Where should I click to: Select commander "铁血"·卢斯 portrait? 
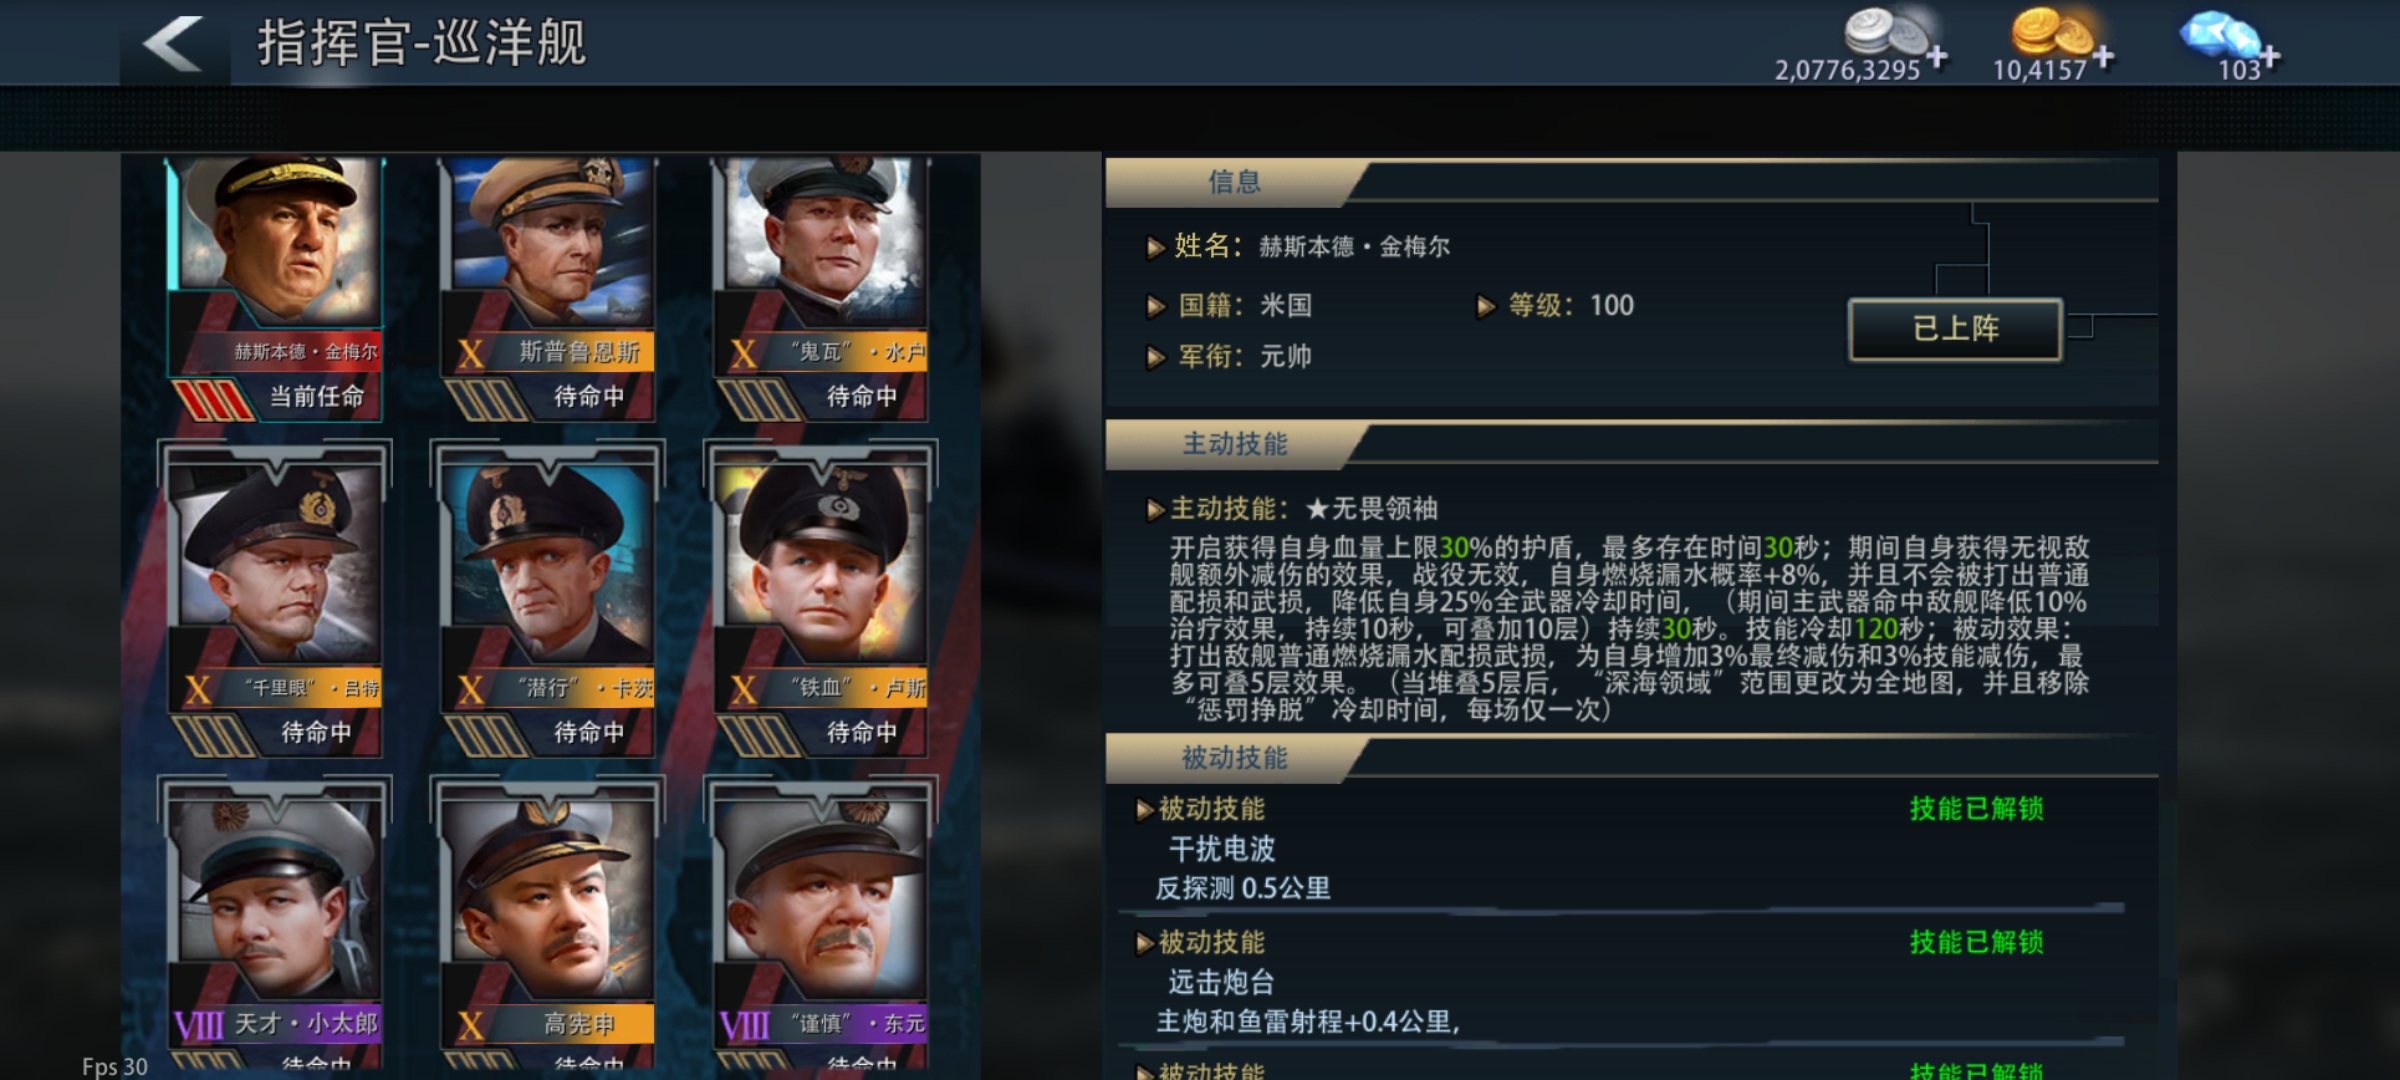coord(821,600)
